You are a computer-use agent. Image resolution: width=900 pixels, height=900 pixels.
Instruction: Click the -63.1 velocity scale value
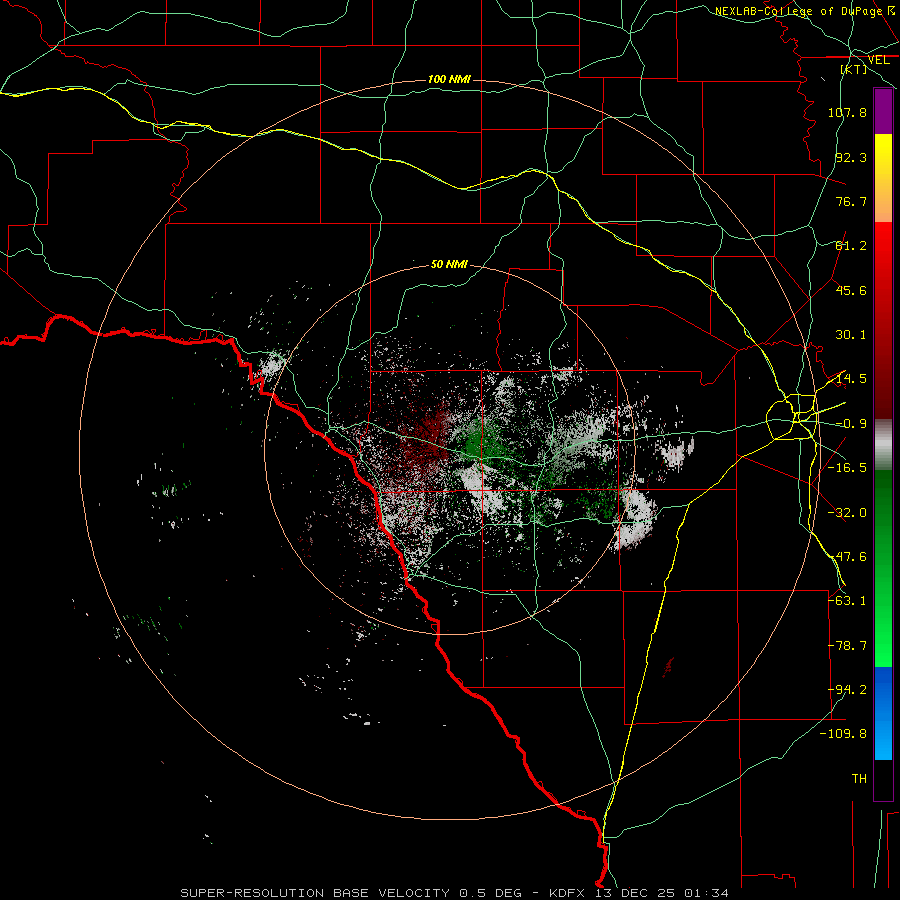point(847,601)
